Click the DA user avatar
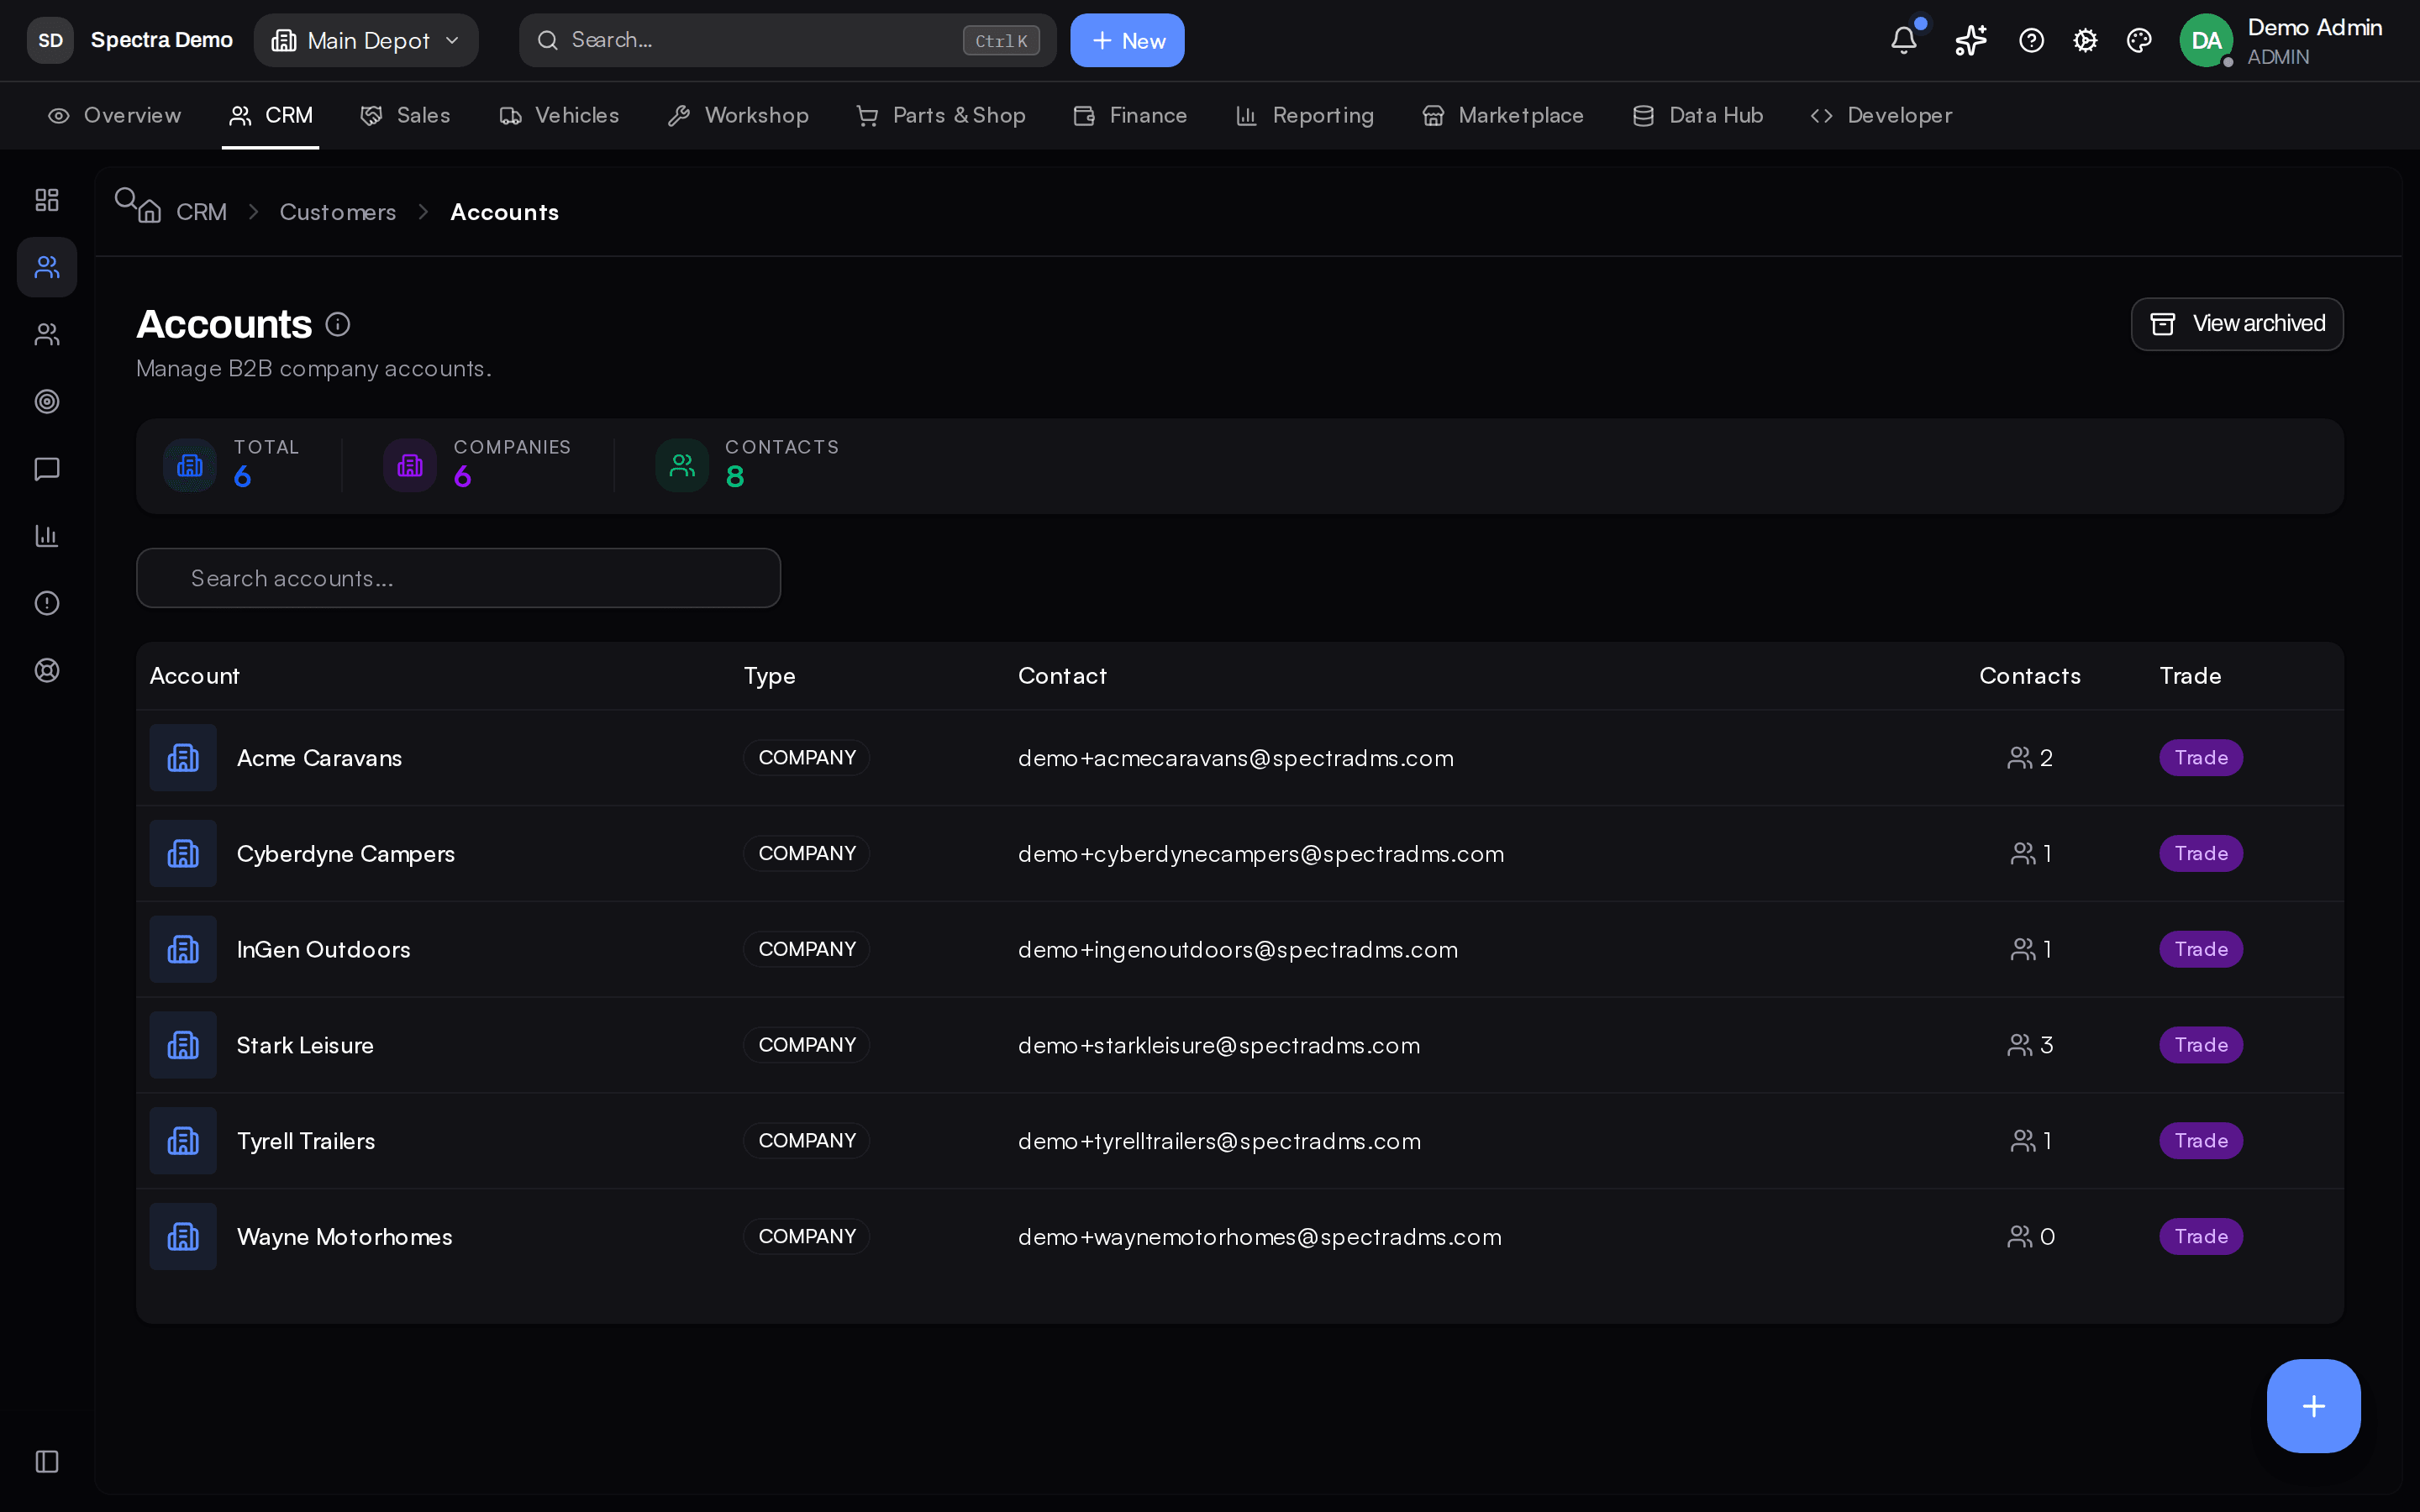 2206,40
